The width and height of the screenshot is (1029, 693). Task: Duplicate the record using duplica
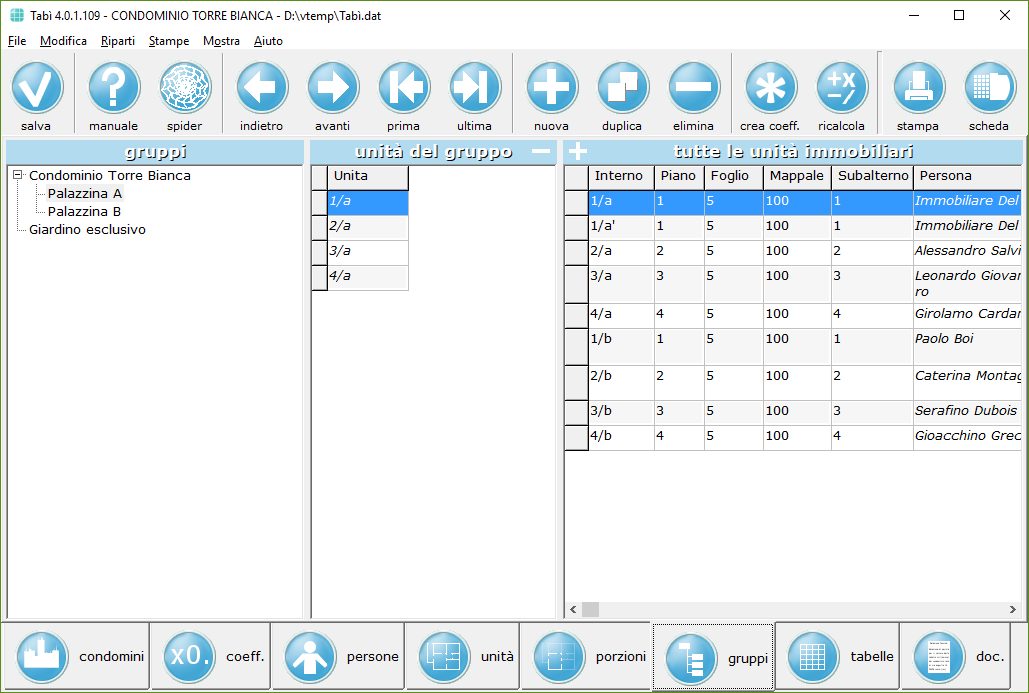(622, 88)
